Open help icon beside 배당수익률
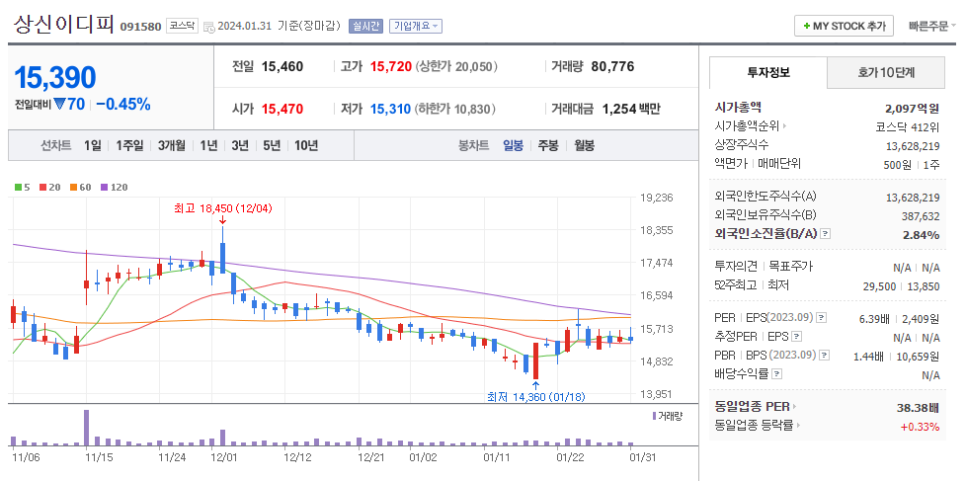The image size is (966, 481). point(777,374)
